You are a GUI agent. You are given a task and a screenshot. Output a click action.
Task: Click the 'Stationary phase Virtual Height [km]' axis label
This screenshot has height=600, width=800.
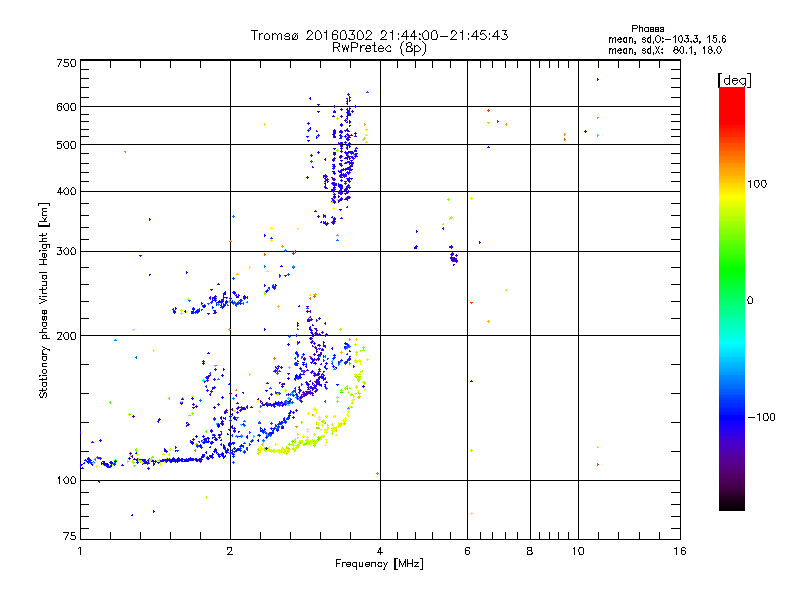tap(44, 301)
